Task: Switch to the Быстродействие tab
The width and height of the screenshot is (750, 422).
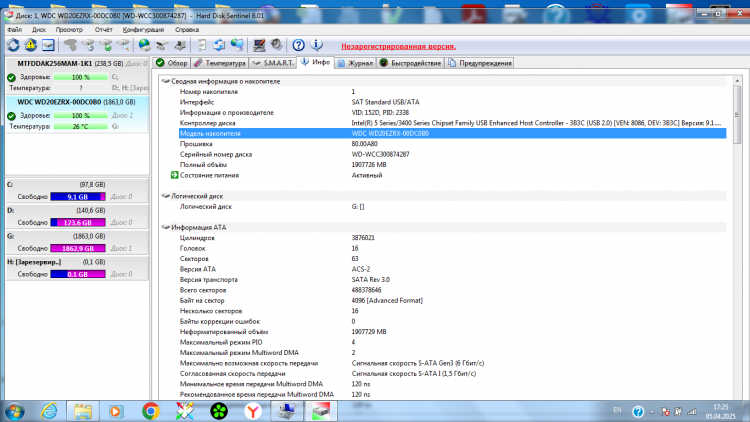Action: [x=410, y=63]
